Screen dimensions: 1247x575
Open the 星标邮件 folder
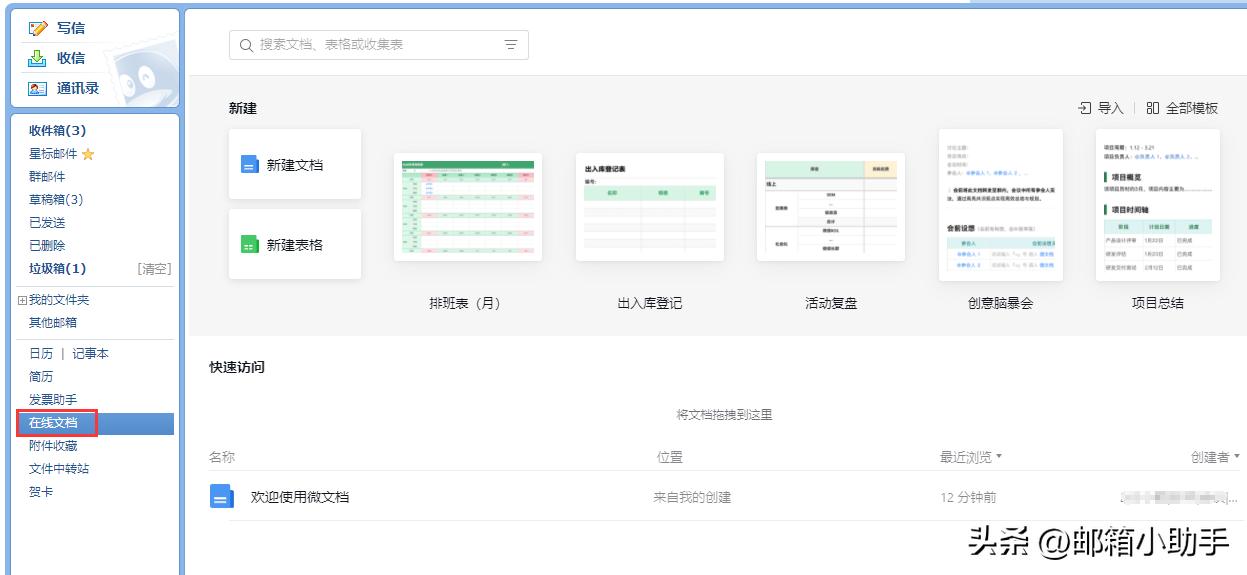pyautogui.click(x=53, y=154)
